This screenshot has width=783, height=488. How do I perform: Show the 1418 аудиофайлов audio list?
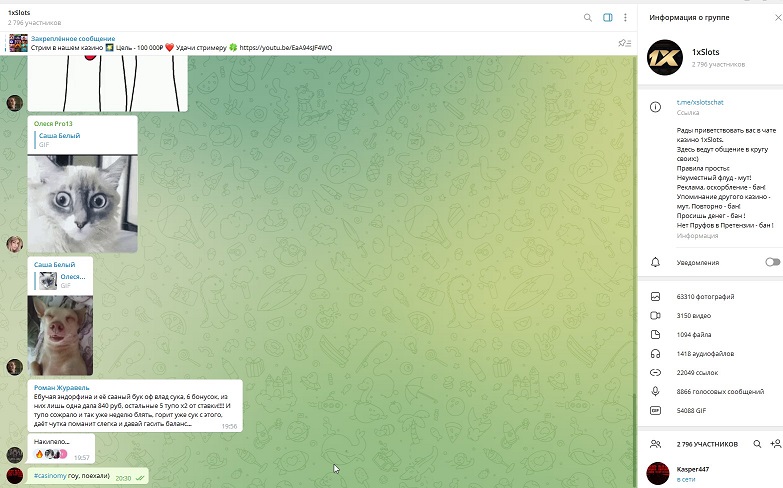tap(704, 353)
